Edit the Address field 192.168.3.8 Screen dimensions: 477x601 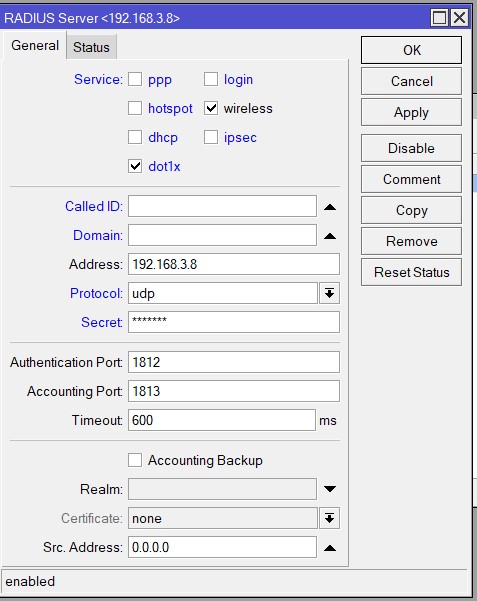tap(234, 264)
